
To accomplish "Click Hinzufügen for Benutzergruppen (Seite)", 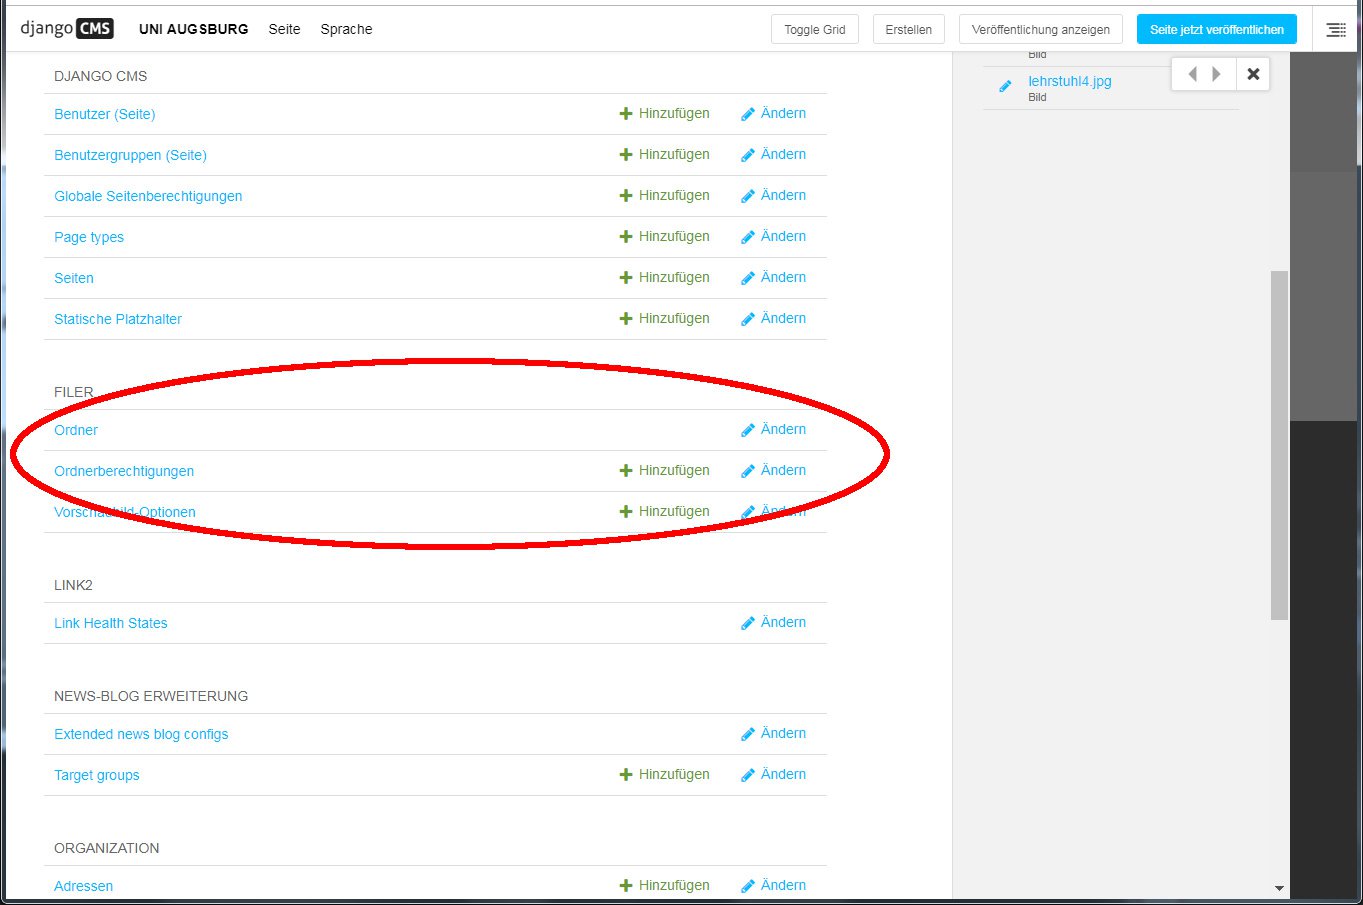I will pos(665,154).
